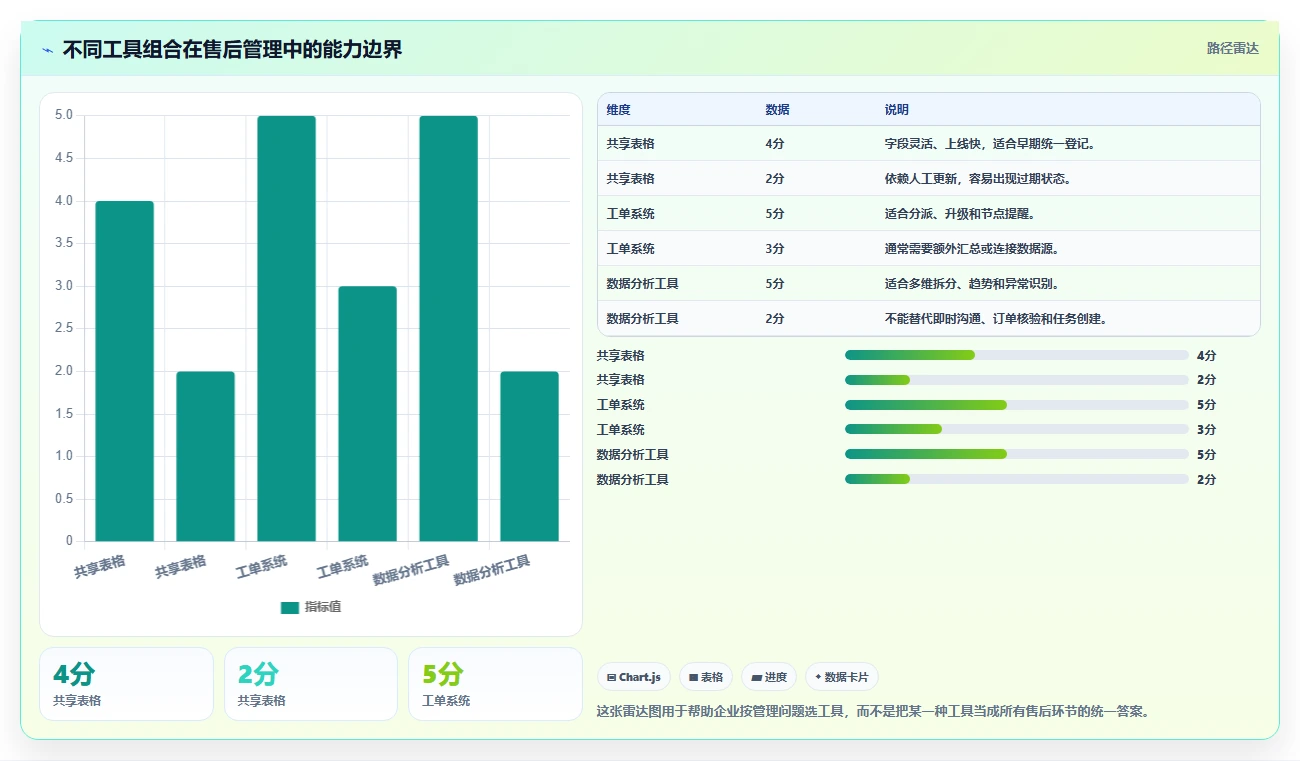The image size is (1300, 761).
Task: Open the 5分 工单系统 data card
Action: pos(495,684)
